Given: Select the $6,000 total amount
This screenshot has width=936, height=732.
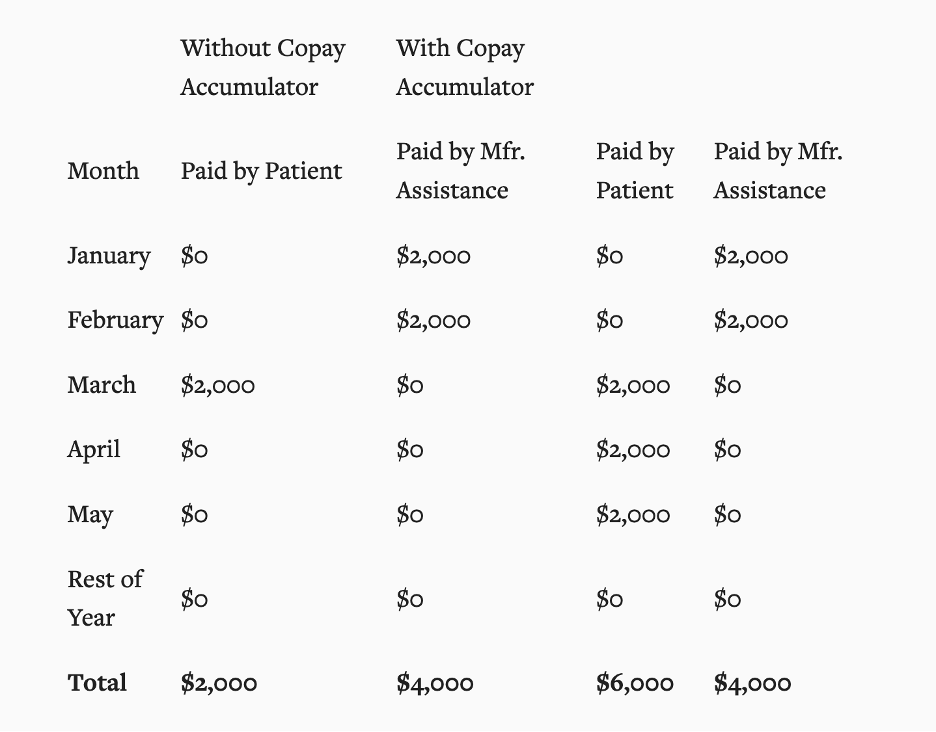Looking at the screenshot, I should pyautogui.click(x=634, y=683).
